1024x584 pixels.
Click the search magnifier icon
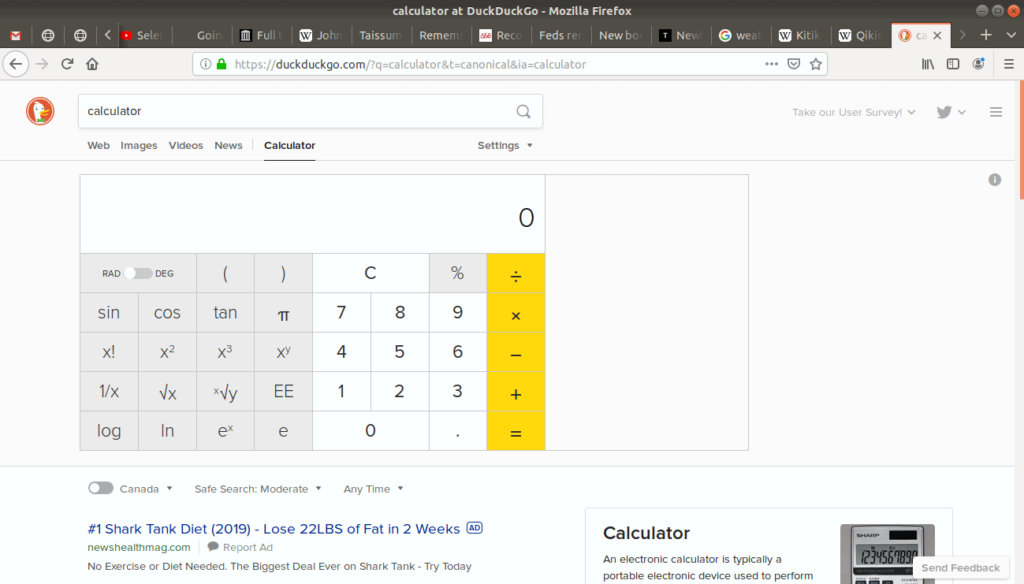[x=523, y=111]
